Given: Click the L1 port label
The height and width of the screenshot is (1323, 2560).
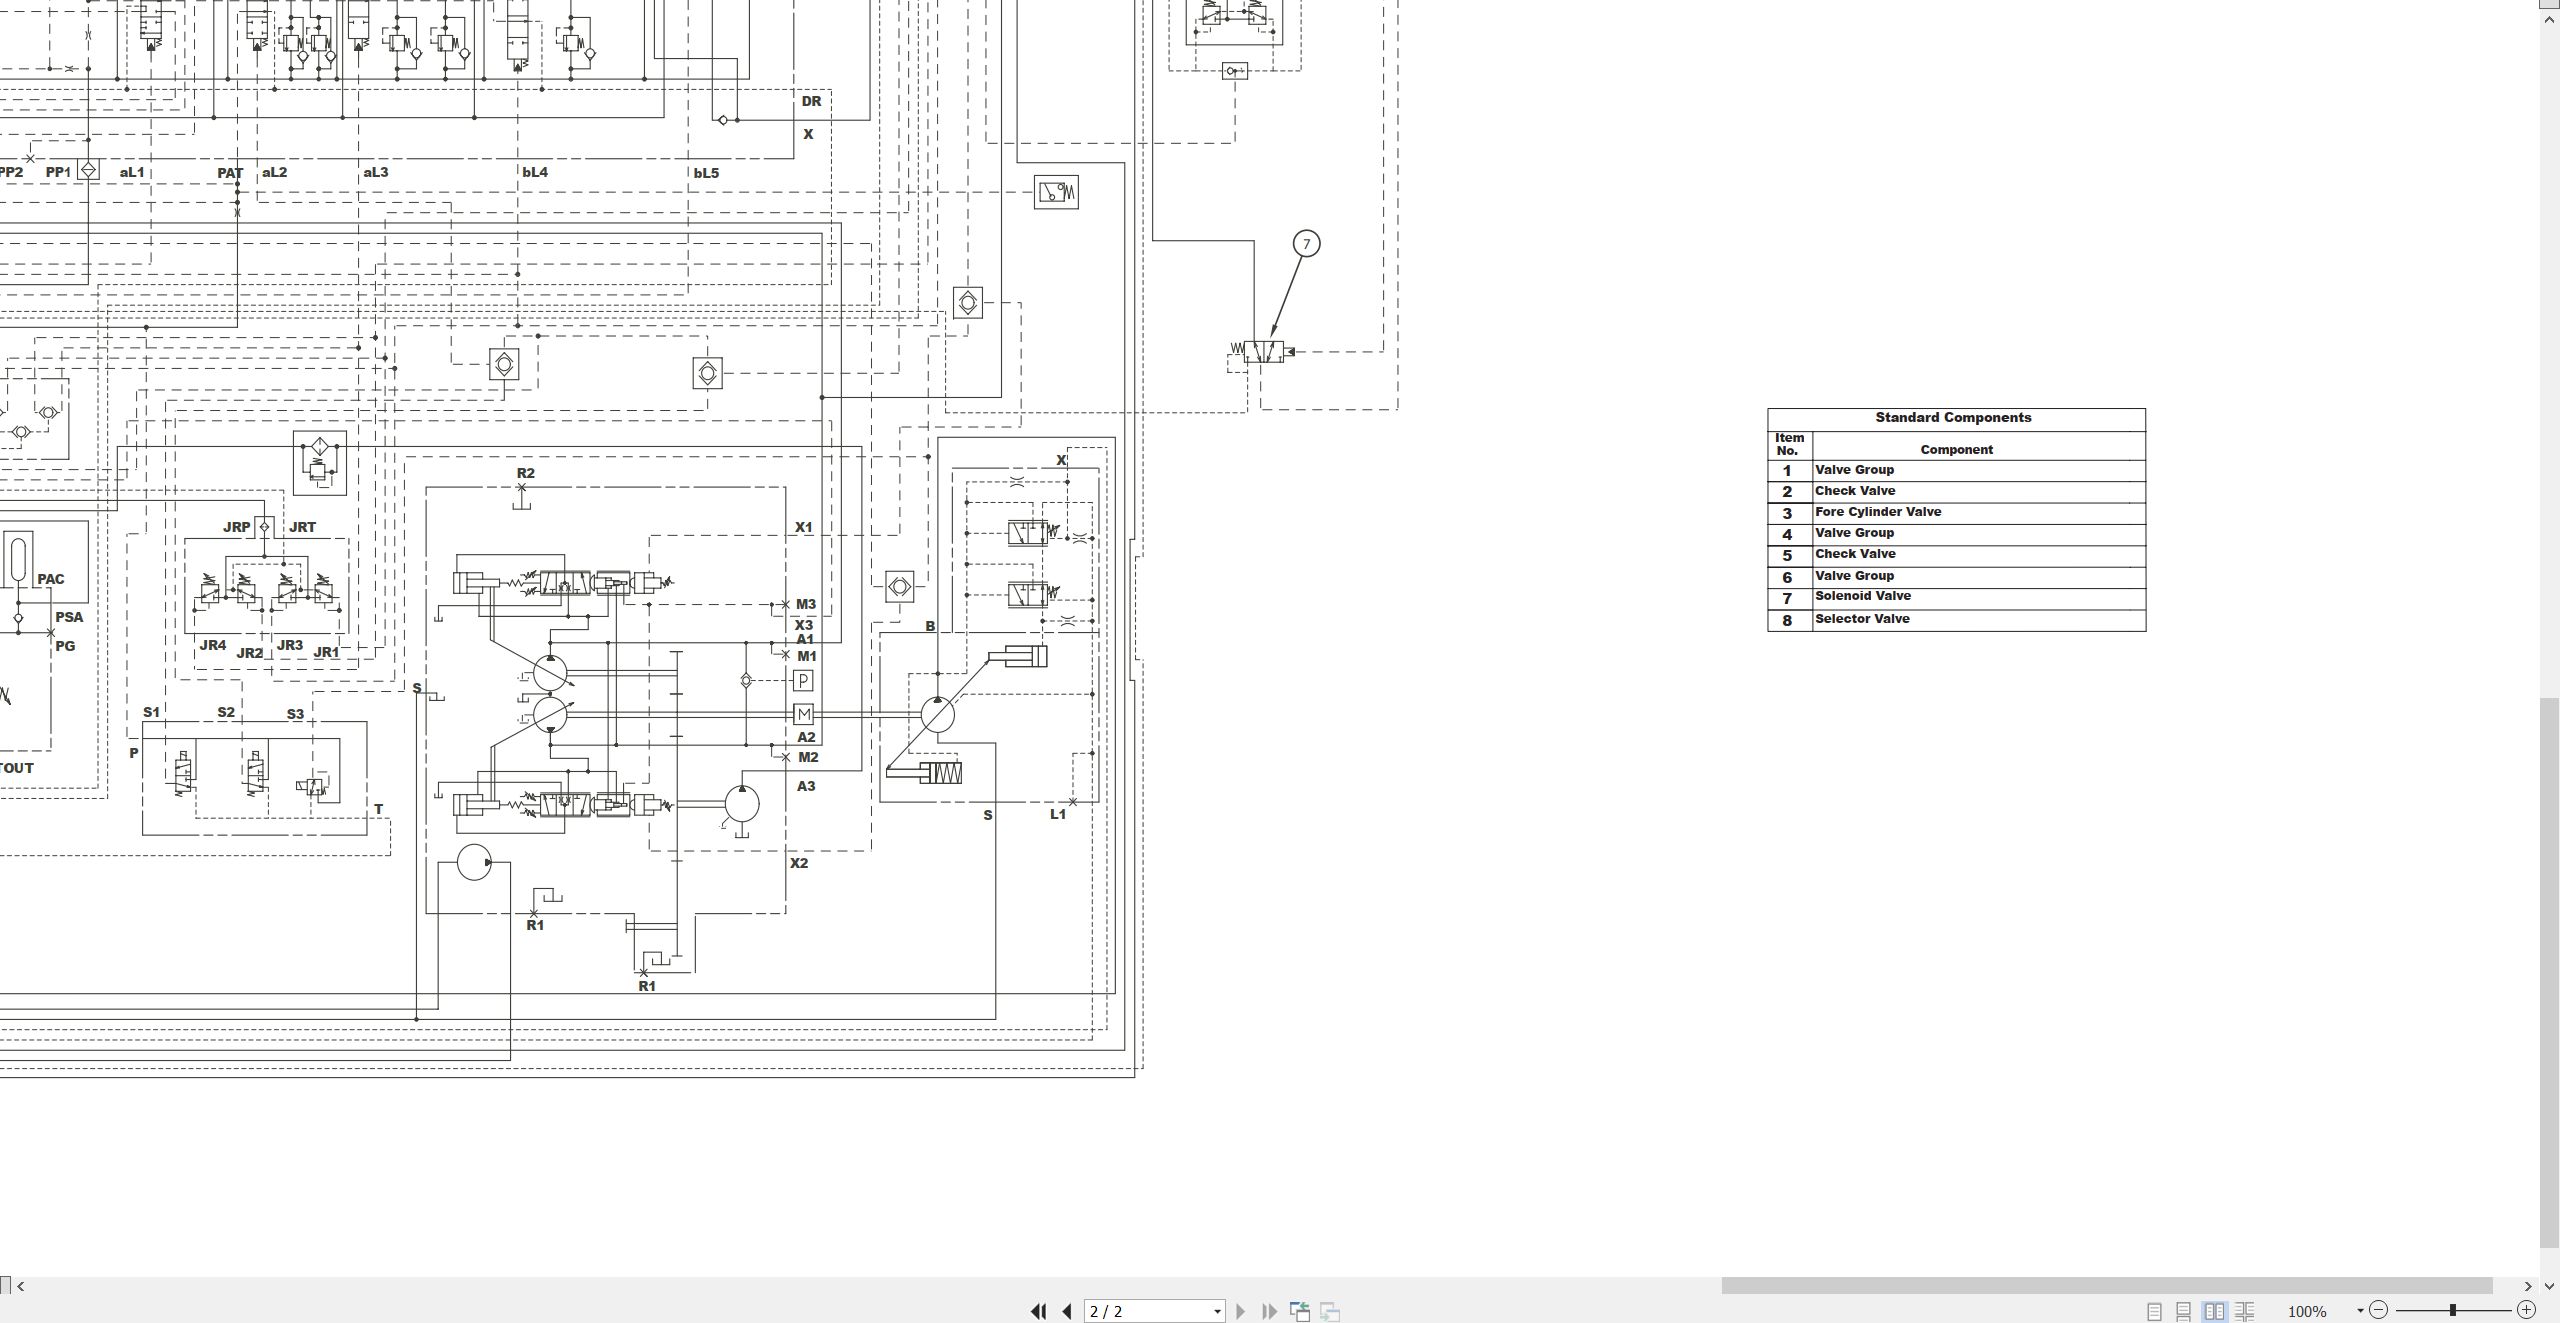Looking at the screenshot, I should click(1058, 814).
